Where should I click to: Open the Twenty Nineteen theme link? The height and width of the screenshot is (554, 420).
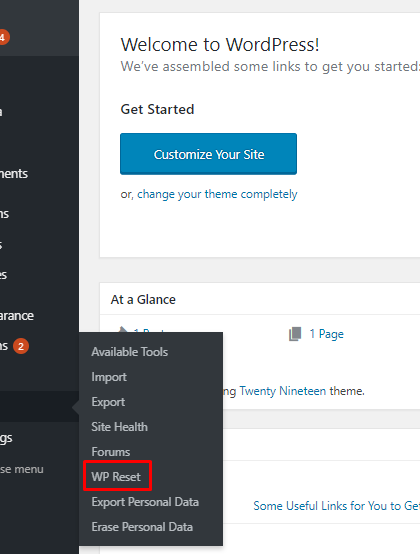point(283,391)
